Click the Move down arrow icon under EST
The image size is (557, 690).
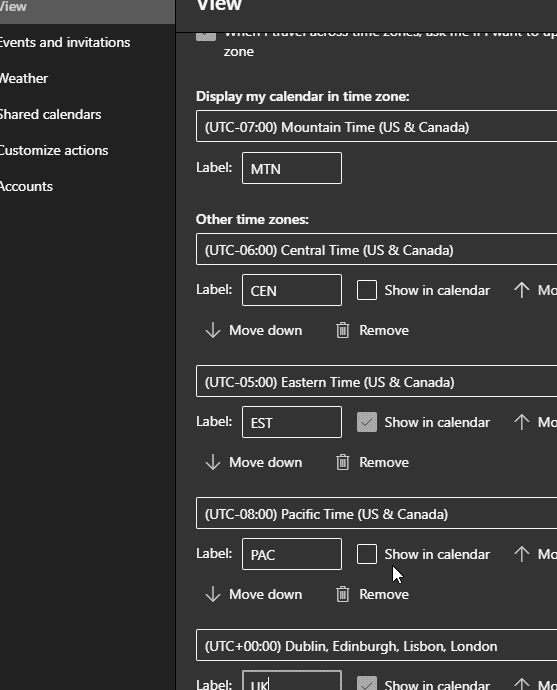coord(213,462)
